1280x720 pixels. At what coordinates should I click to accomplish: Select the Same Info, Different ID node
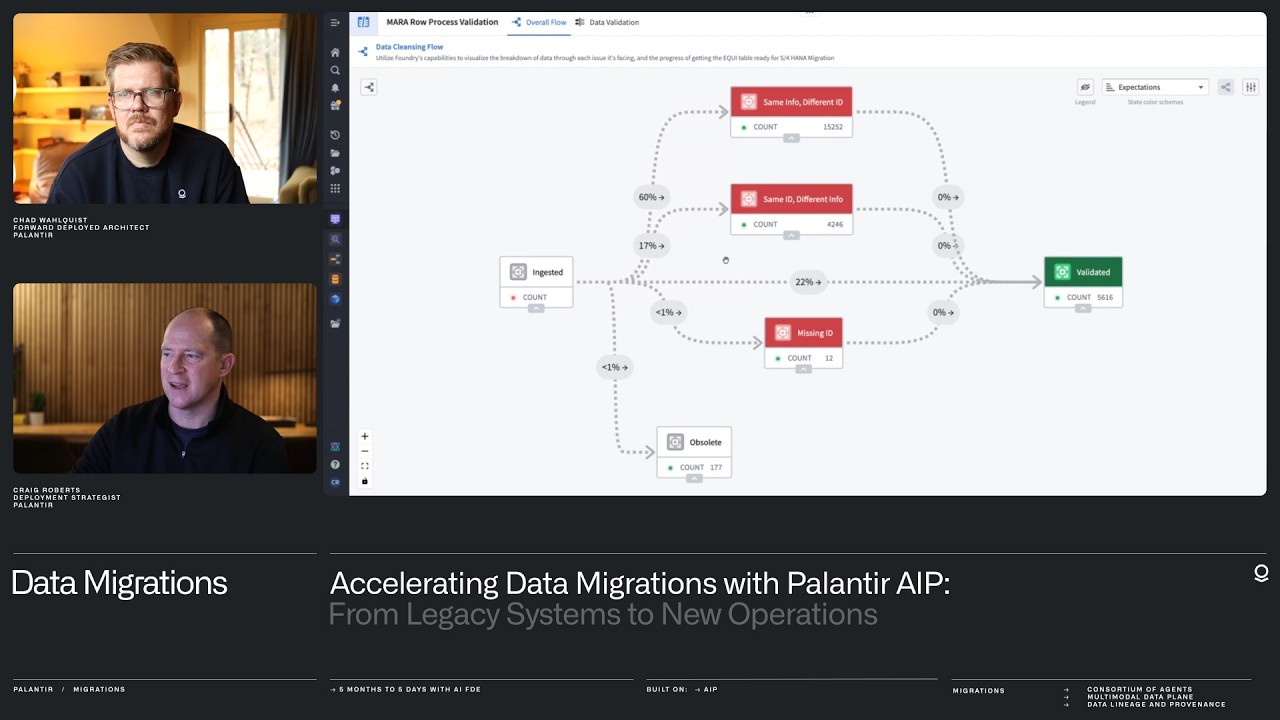pos(791,112)
